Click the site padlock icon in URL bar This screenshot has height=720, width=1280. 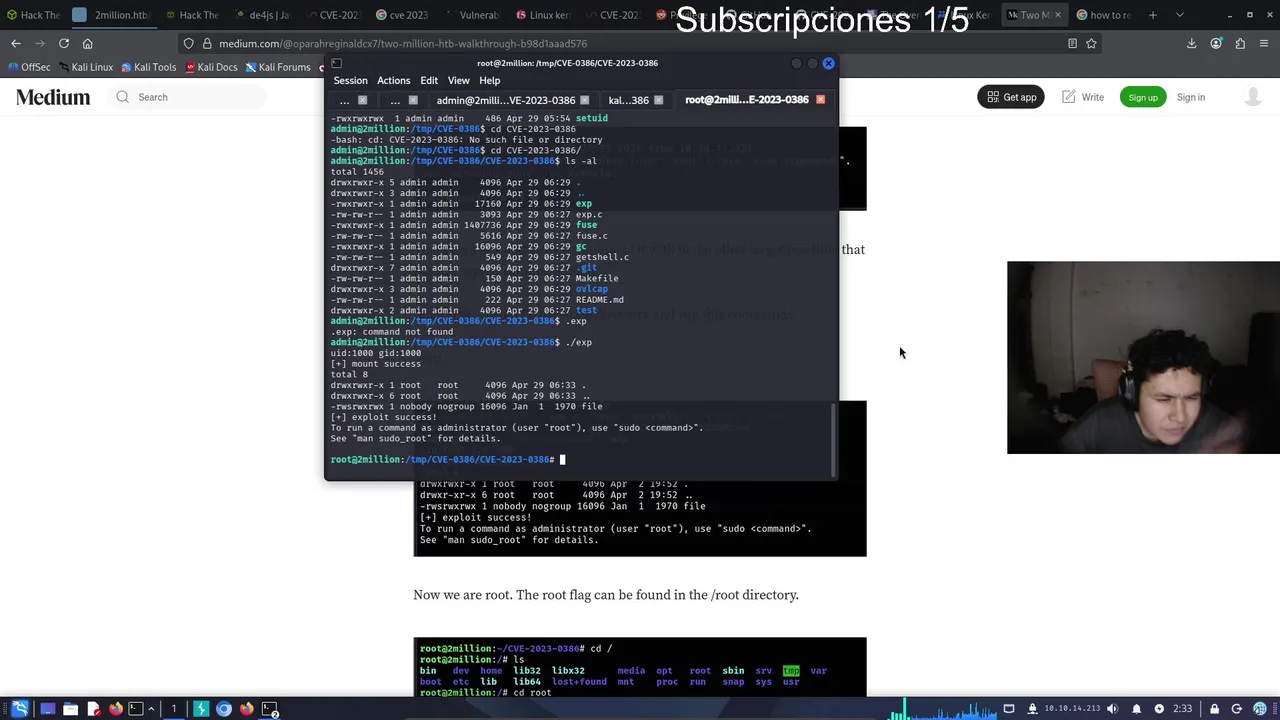coord(207,43)
